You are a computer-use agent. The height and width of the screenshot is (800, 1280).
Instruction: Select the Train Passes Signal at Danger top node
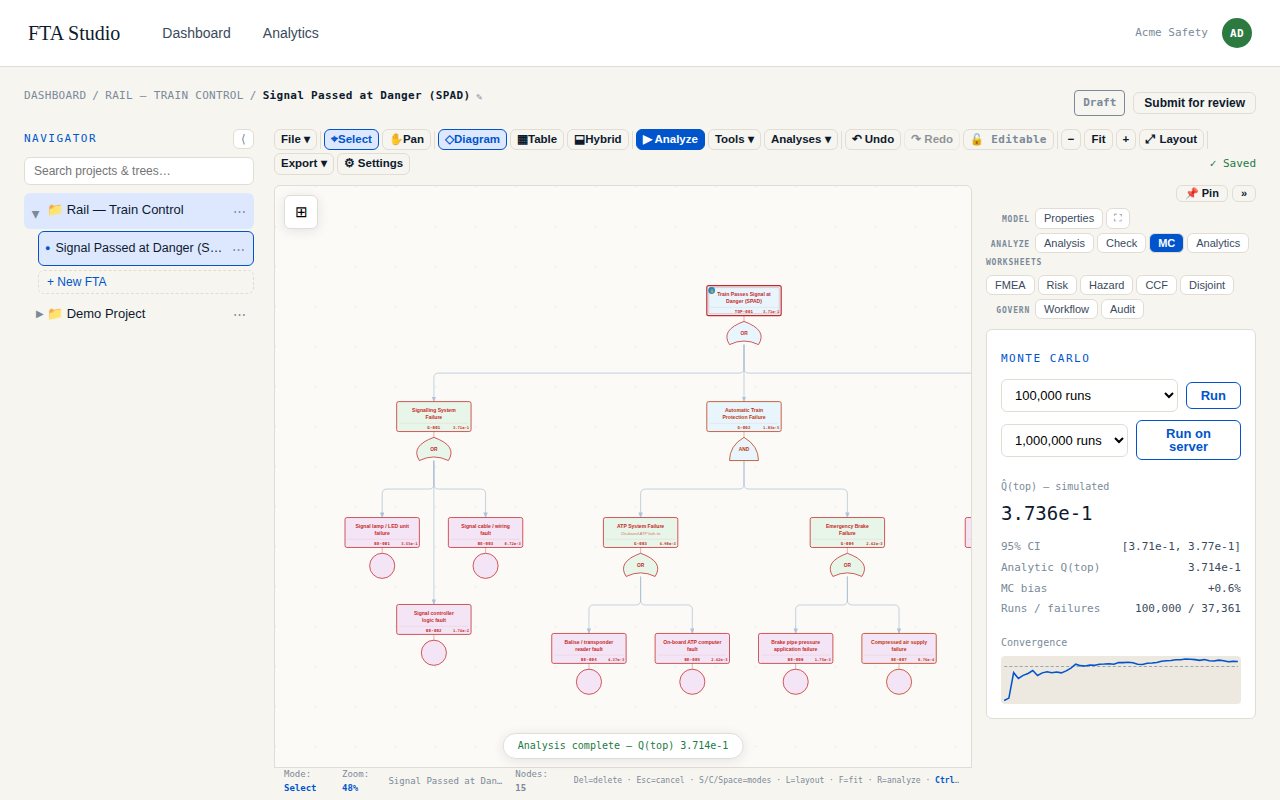point(744,301)
